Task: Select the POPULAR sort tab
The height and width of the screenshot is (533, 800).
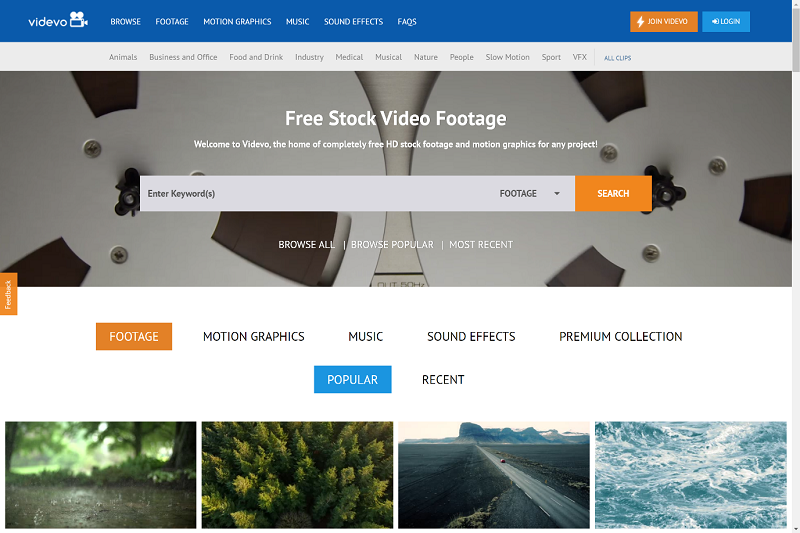Action: 353,379
